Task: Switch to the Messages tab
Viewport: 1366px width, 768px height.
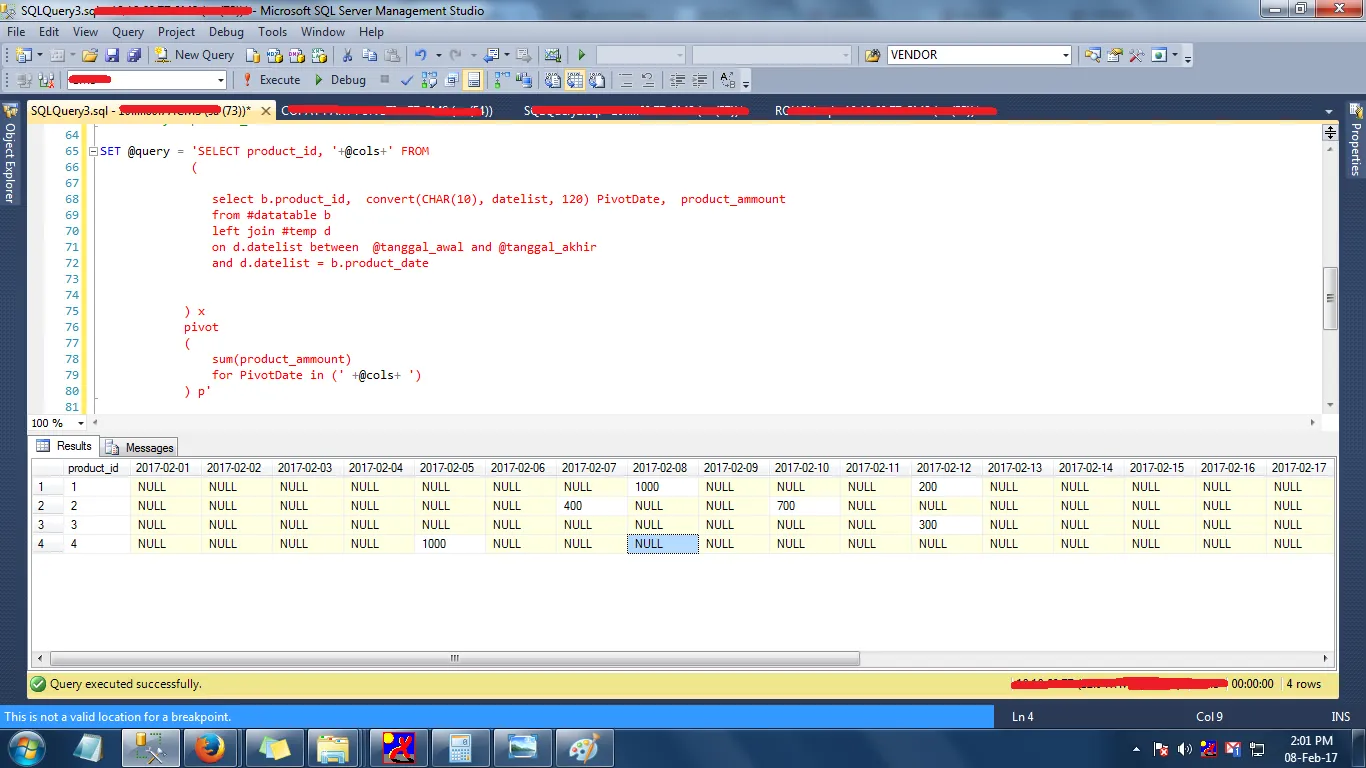Action: click(x=140, y=447)
